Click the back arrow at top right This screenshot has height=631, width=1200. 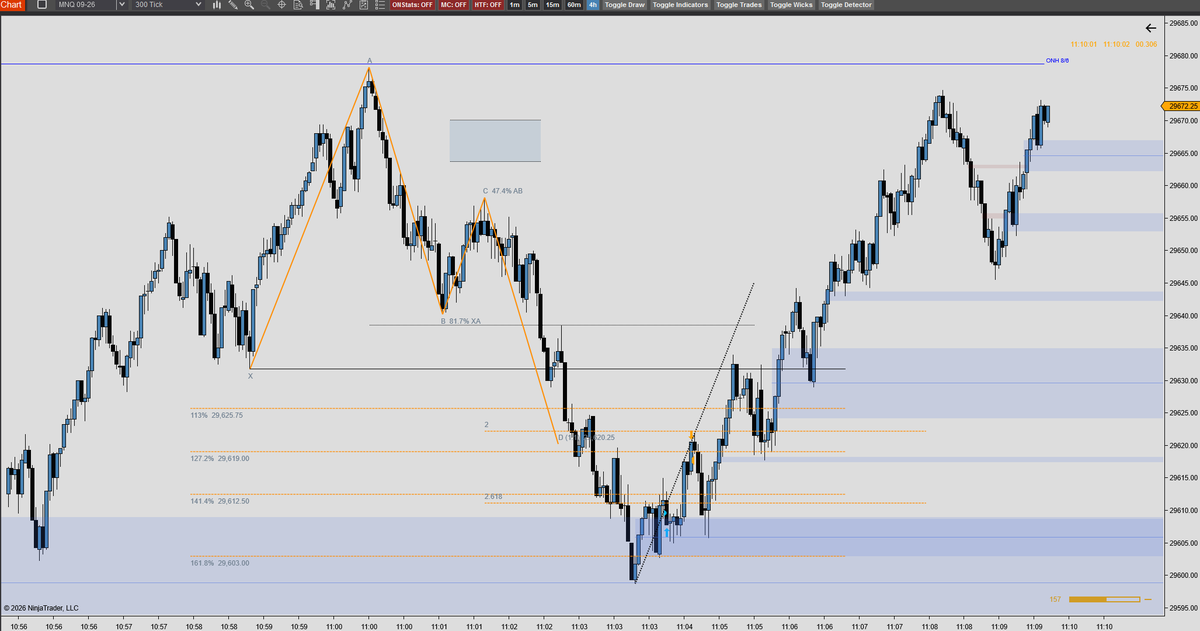click(x=1151, y=28)
